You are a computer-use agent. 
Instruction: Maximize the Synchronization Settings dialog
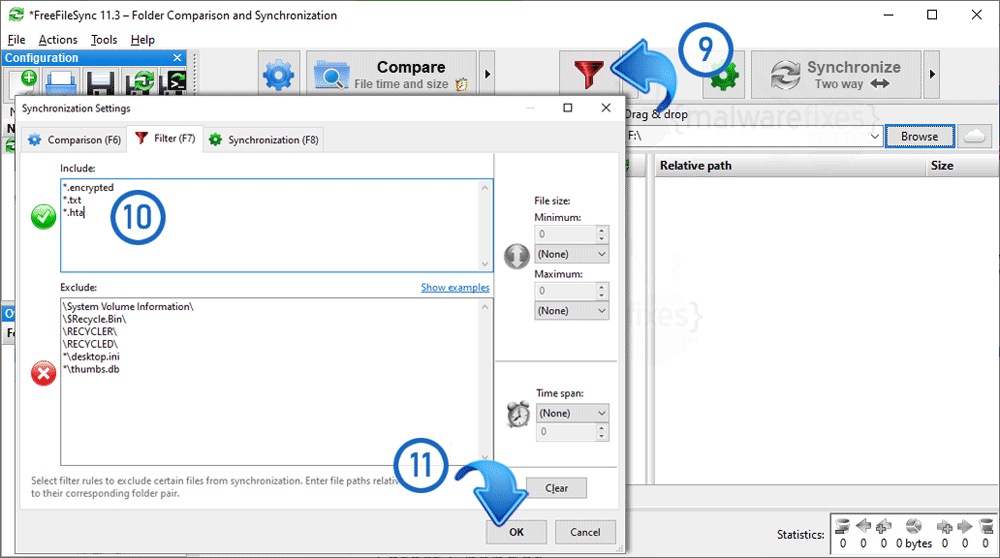[x=568, y=108]
